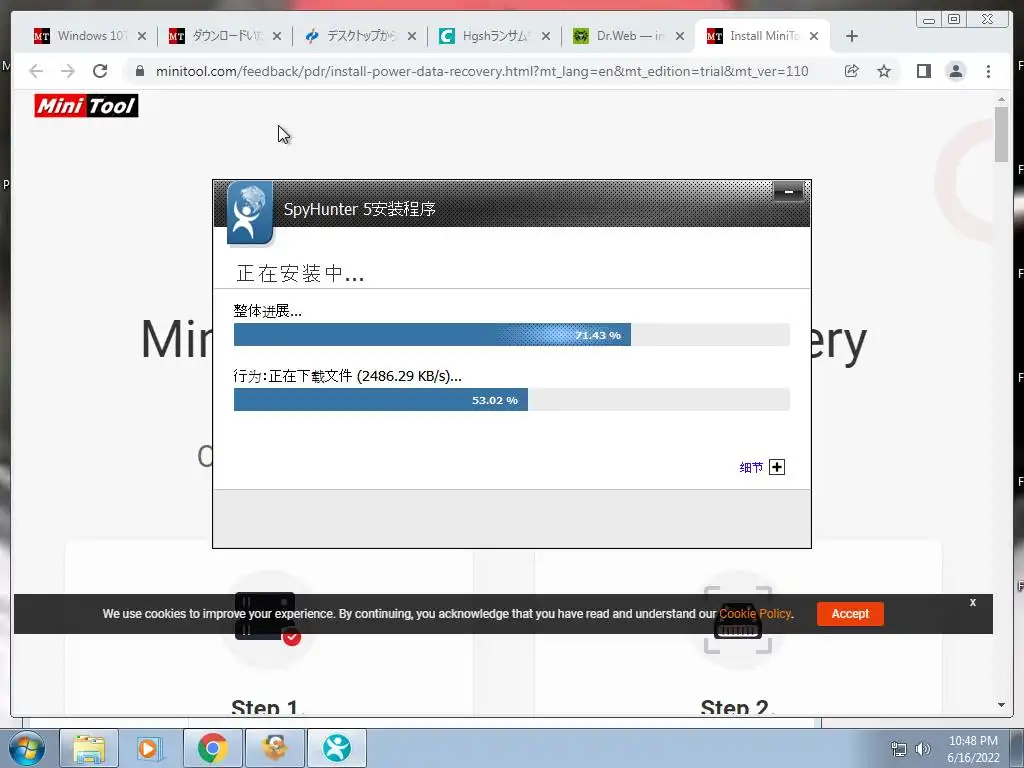Open Chrome three-dot menu
Image resolution: width=1024 pixels, height=768 pixels.
988,71
